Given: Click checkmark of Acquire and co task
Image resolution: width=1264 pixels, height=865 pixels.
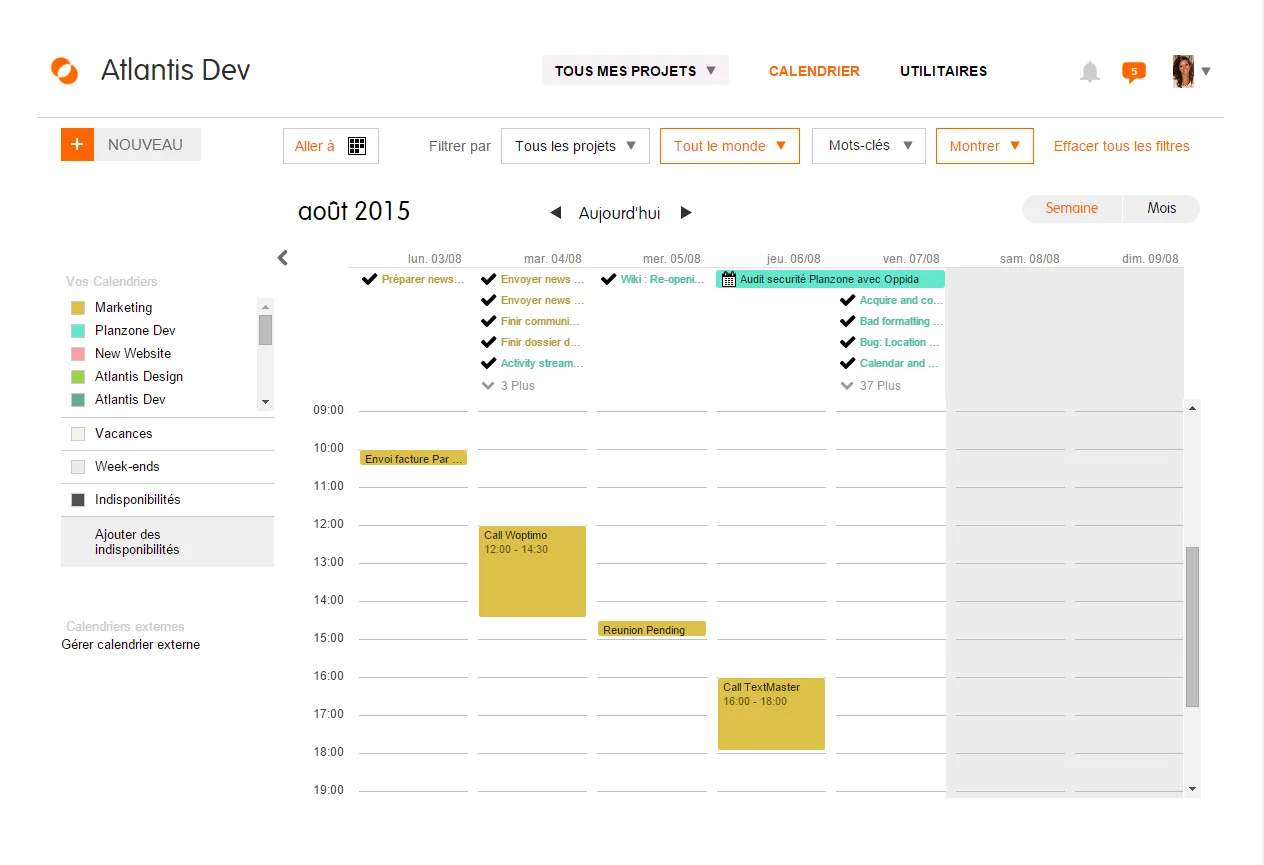Looking at the screenshot, I should tap(847, 300).
